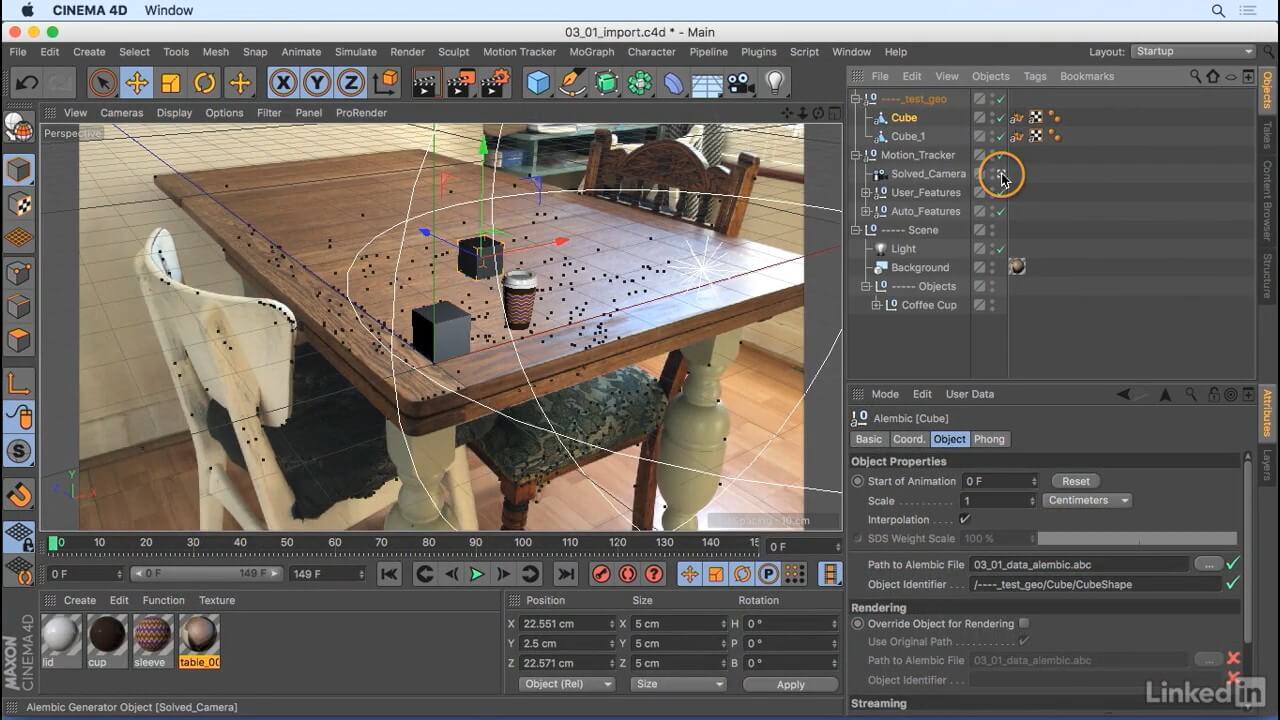The width and height of the screenshot is (1280, 720).
Task: Select the Rotate tool icon
Action: coord(205,83)
